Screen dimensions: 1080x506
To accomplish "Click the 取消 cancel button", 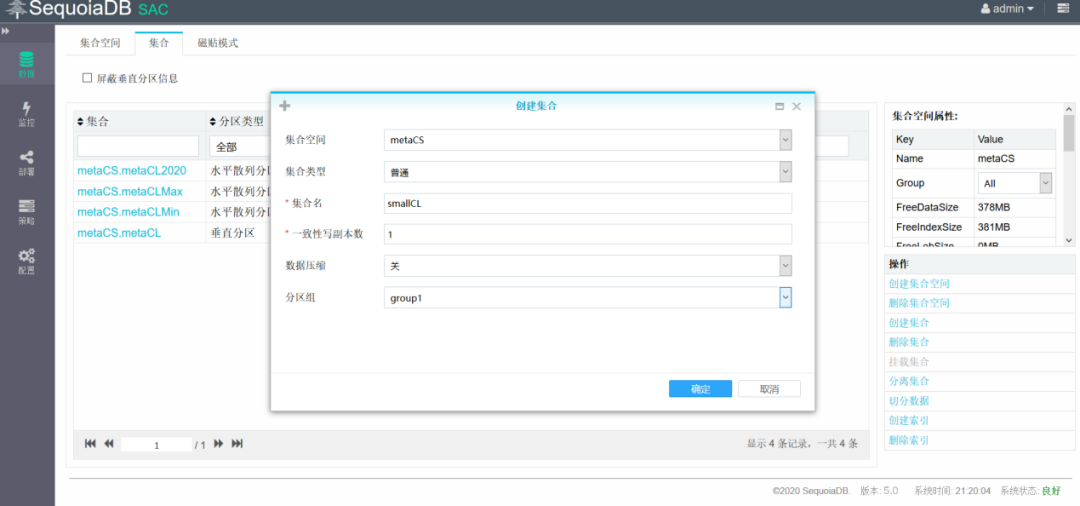I will coord(769,389).
